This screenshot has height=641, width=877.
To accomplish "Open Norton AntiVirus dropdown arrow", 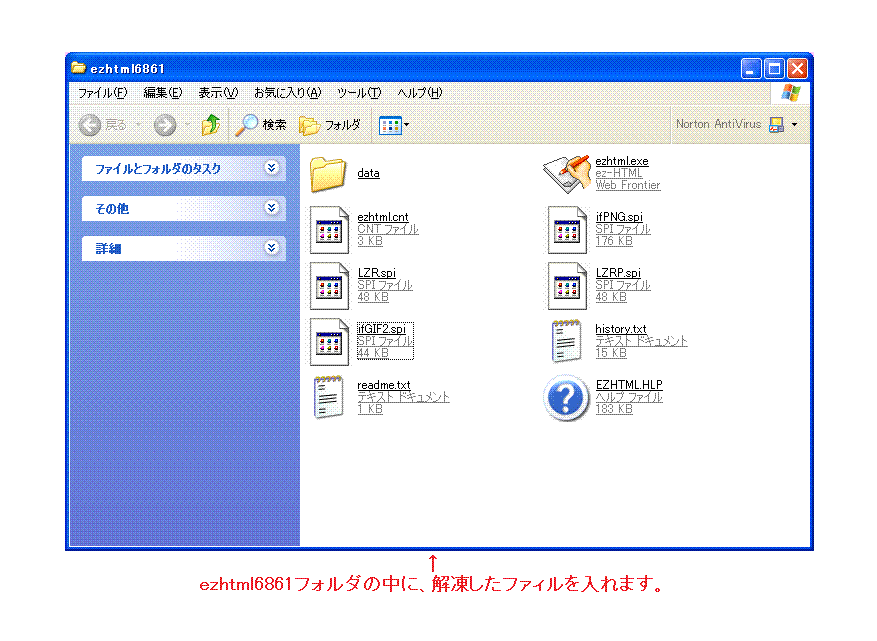I will pos(794,124).
